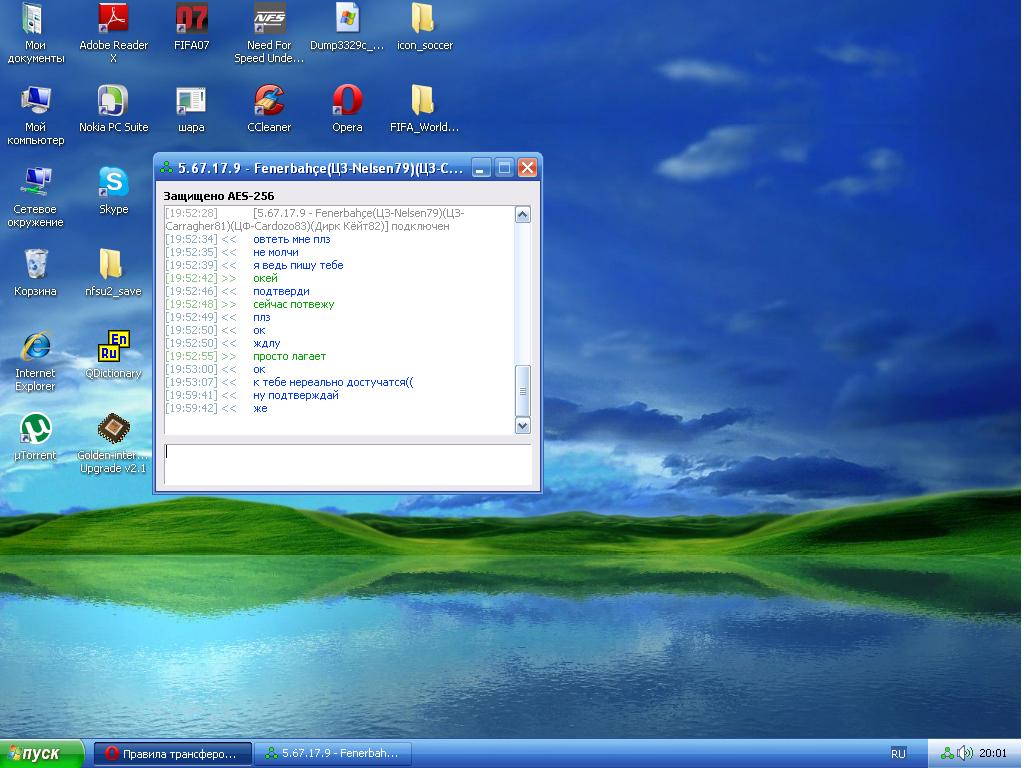Launch CCleaner from the desktop
1024x768 pixels.
click(269, 101)
